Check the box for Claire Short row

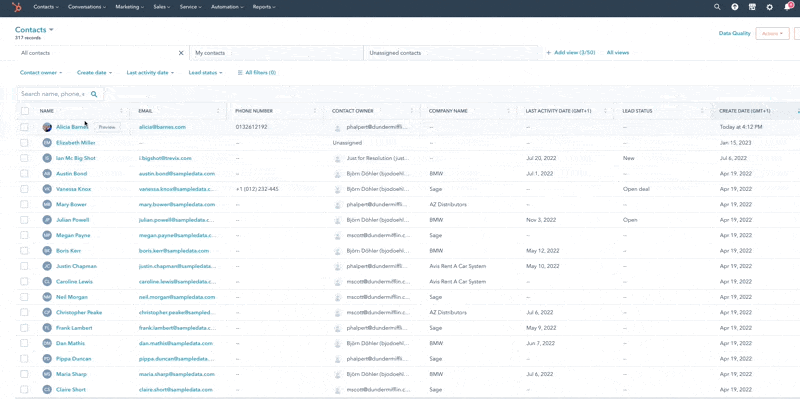(24, 390)
